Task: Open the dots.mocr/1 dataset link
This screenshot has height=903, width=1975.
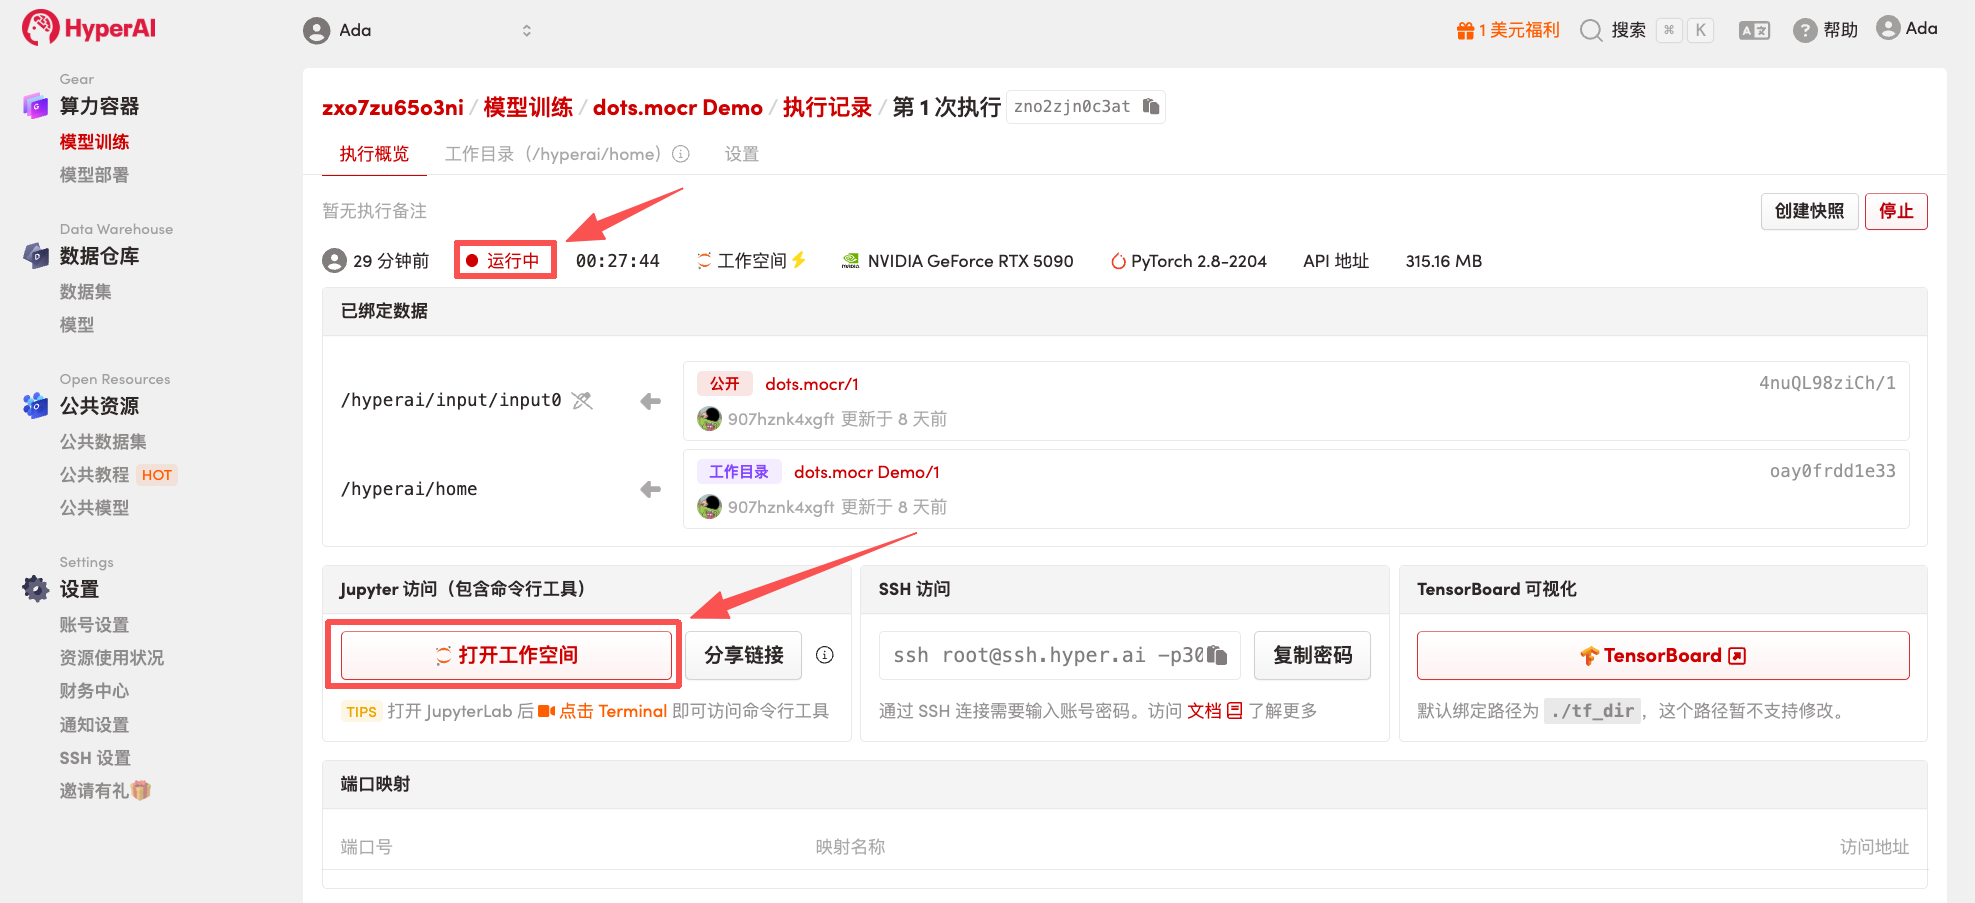Action: tap(811, 384)
